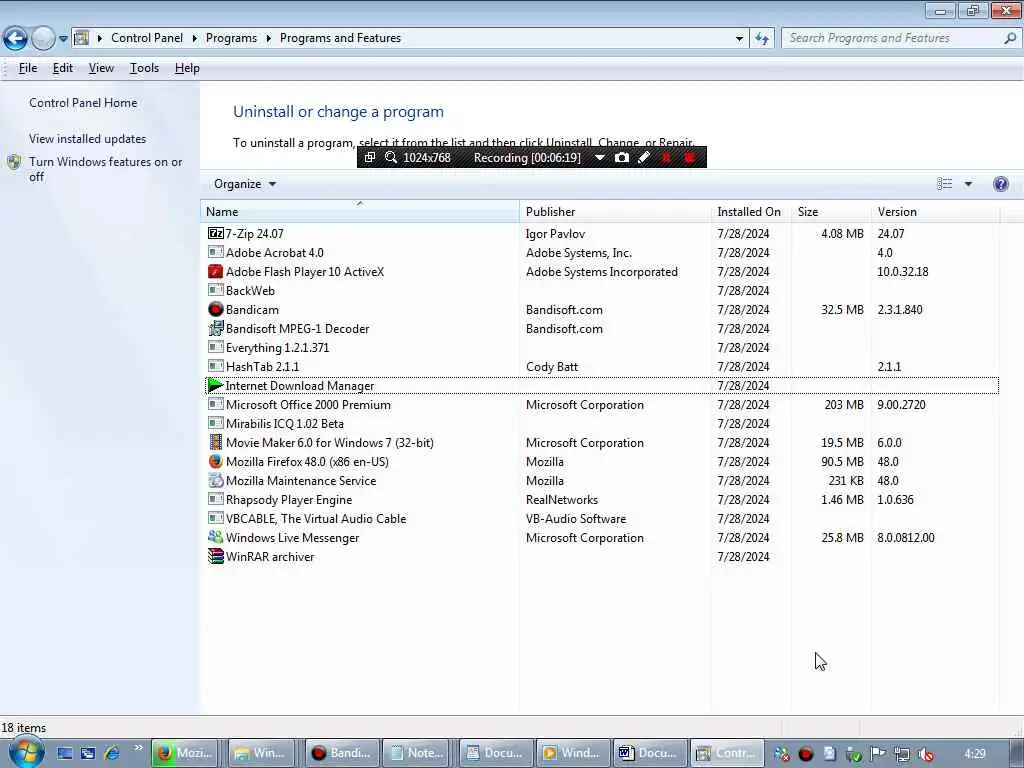Select the BackWeb row

pos(602,290)
